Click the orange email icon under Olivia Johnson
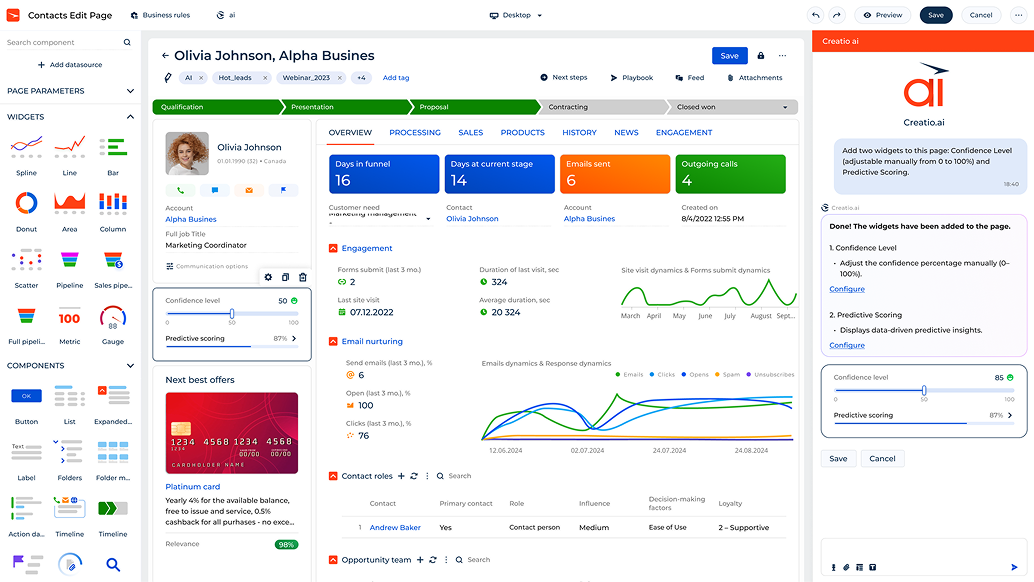The image size is (1034, 582). tap(248, 190)
